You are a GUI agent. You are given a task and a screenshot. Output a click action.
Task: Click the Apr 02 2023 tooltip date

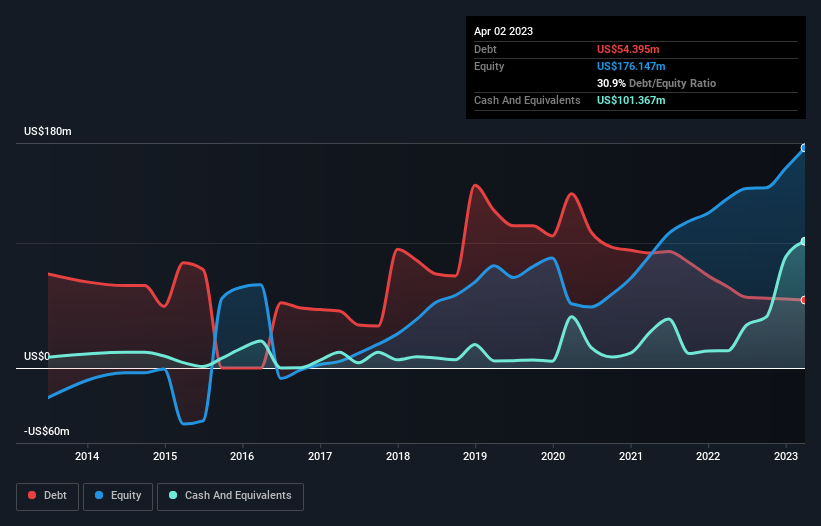click(x=503, y=31)
